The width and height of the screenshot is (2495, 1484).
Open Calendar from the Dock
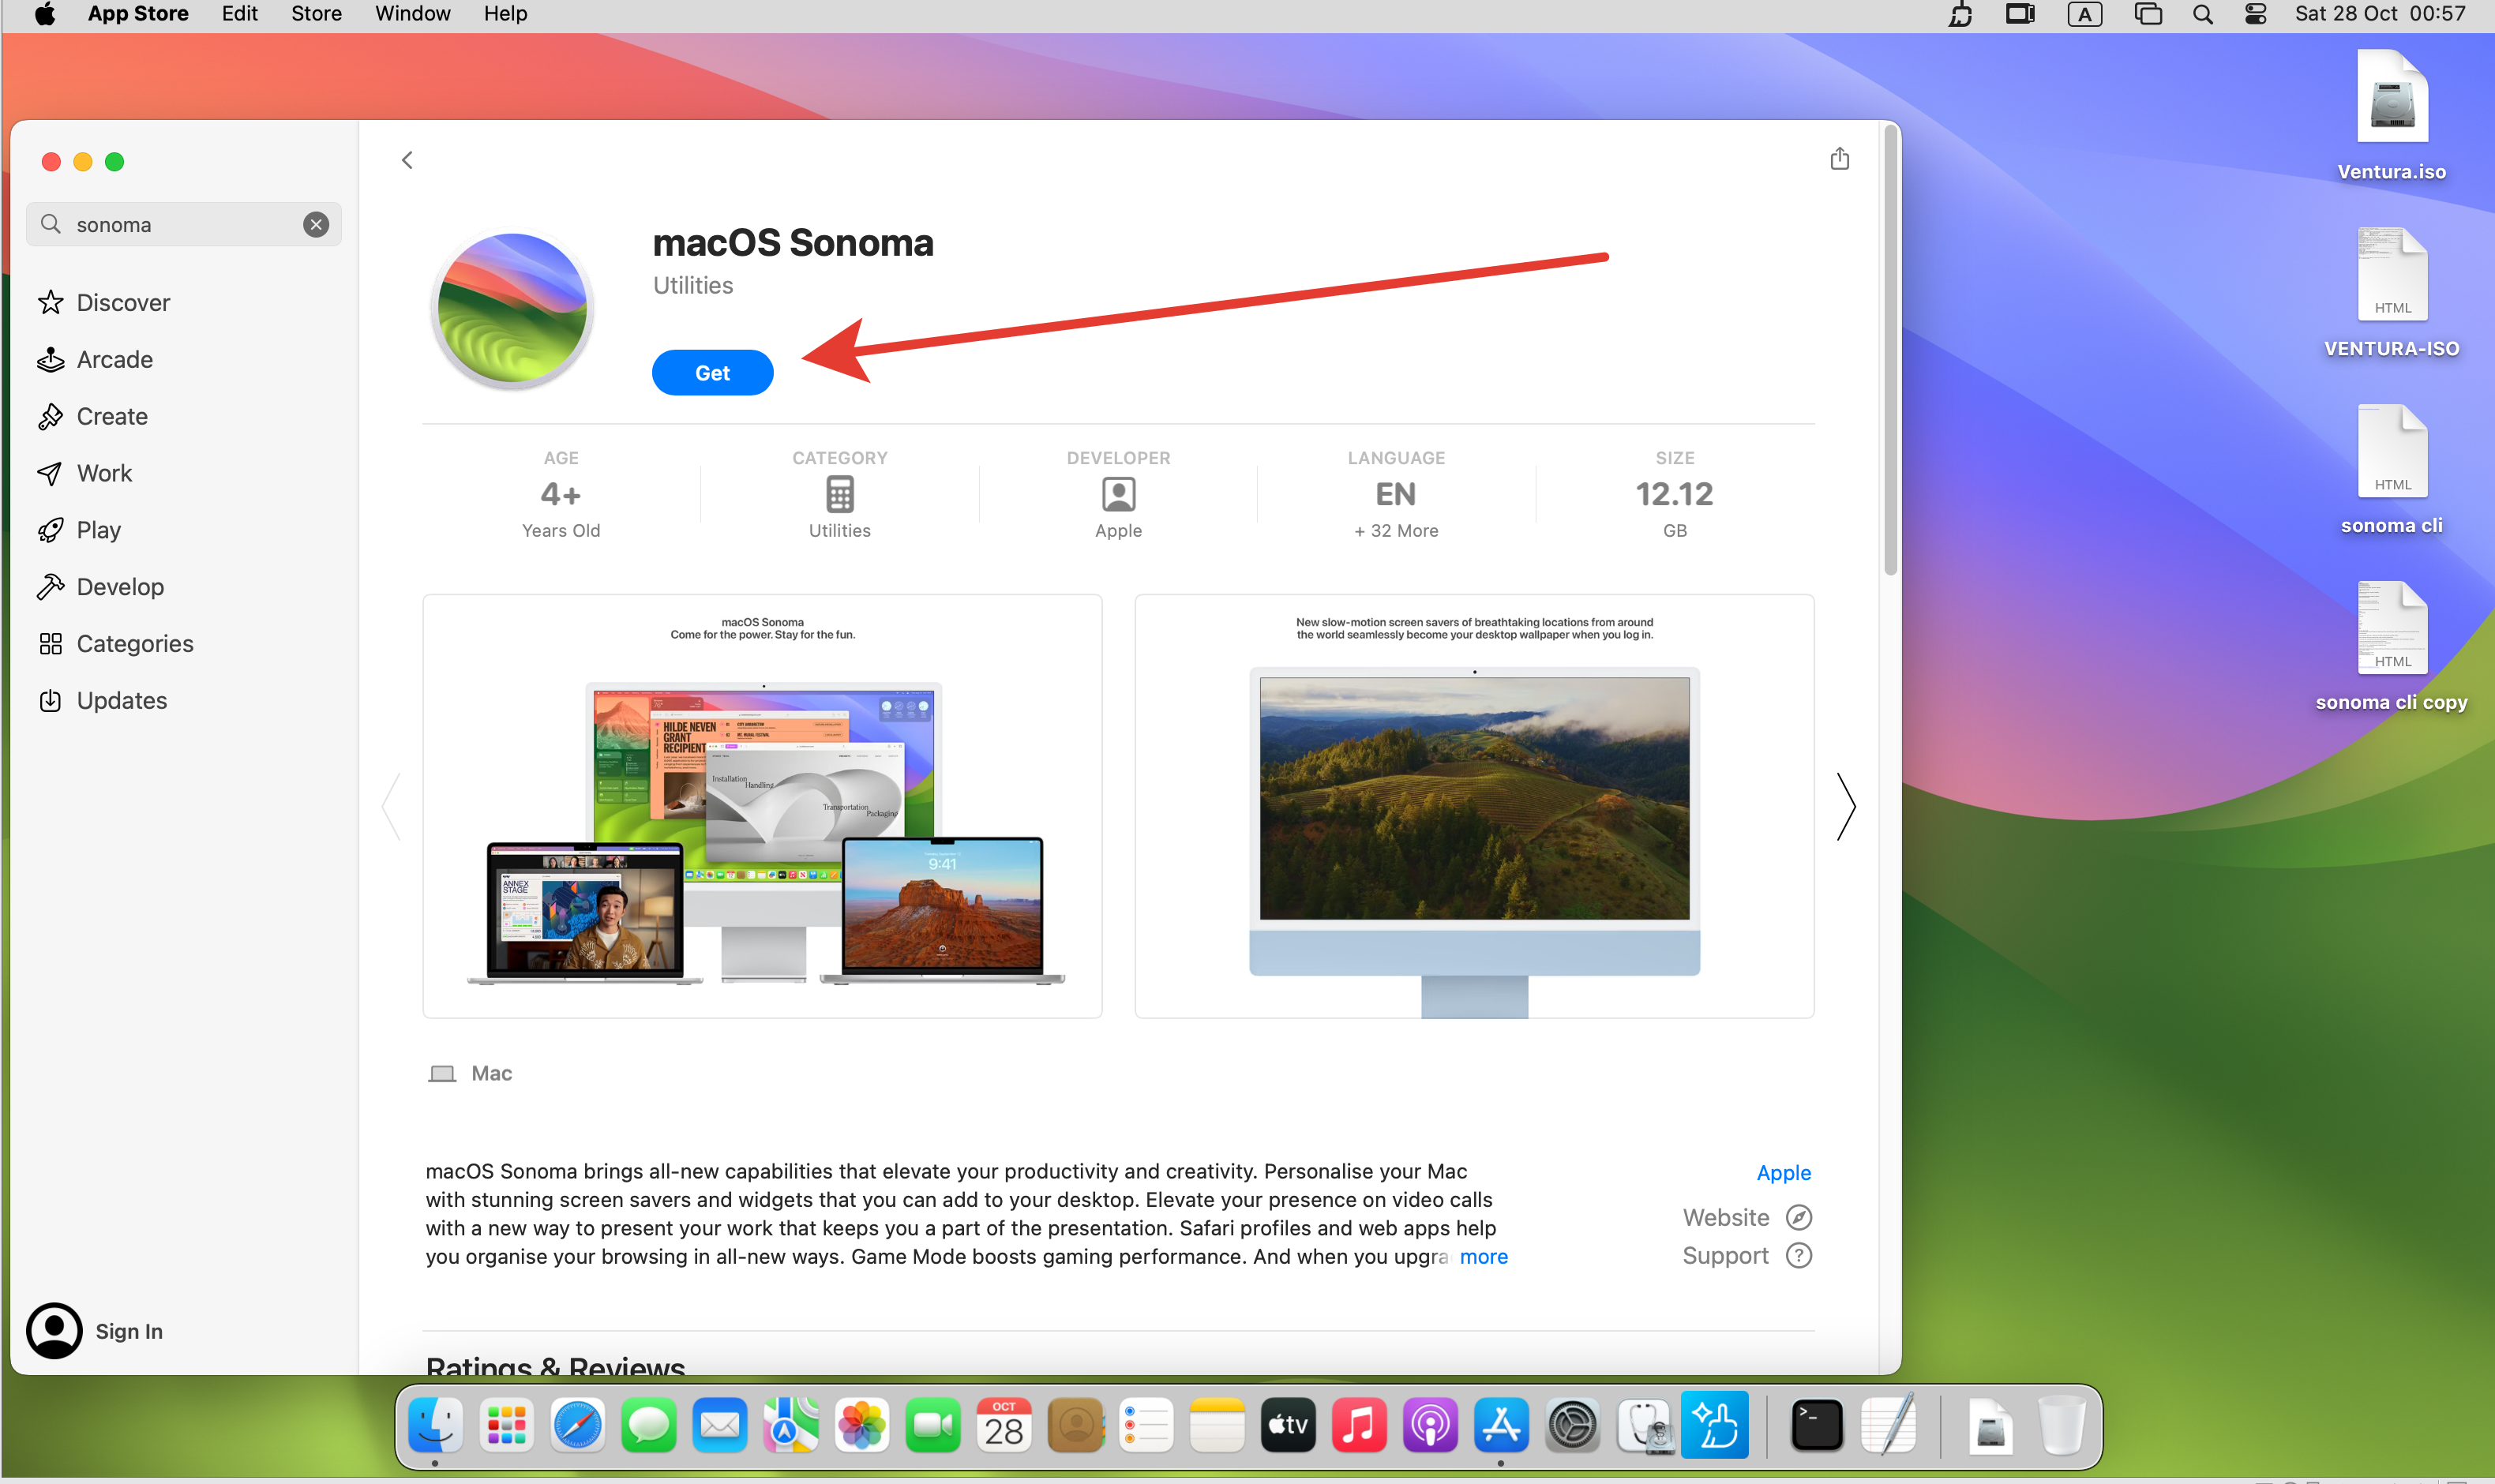coord(1004,1425)
